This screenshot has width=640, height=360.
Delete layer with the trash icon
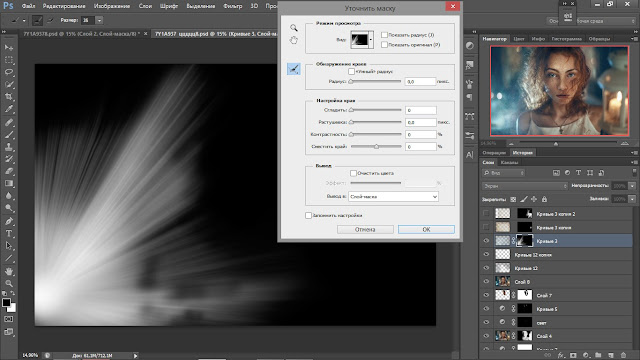tap(623, 356)
